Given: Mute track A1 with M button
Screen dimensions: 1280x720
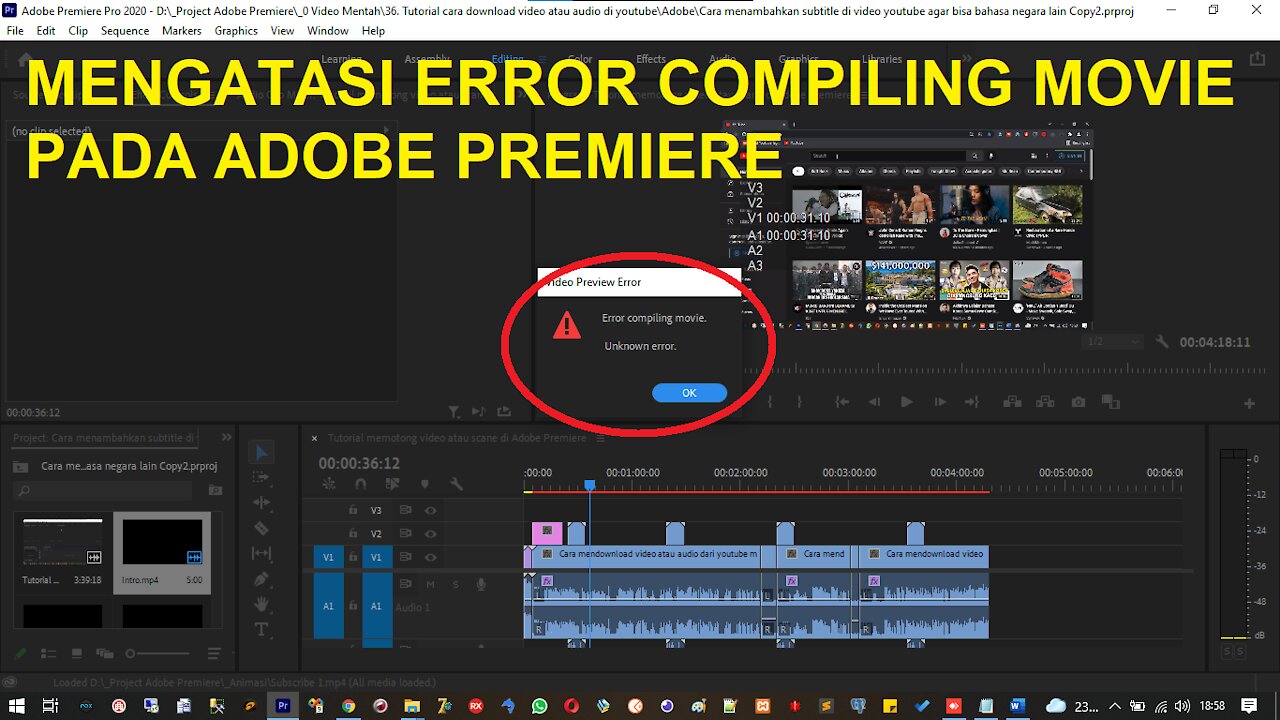Looking at the screenshot, I should pyautogui.click(x=431, y=584).
